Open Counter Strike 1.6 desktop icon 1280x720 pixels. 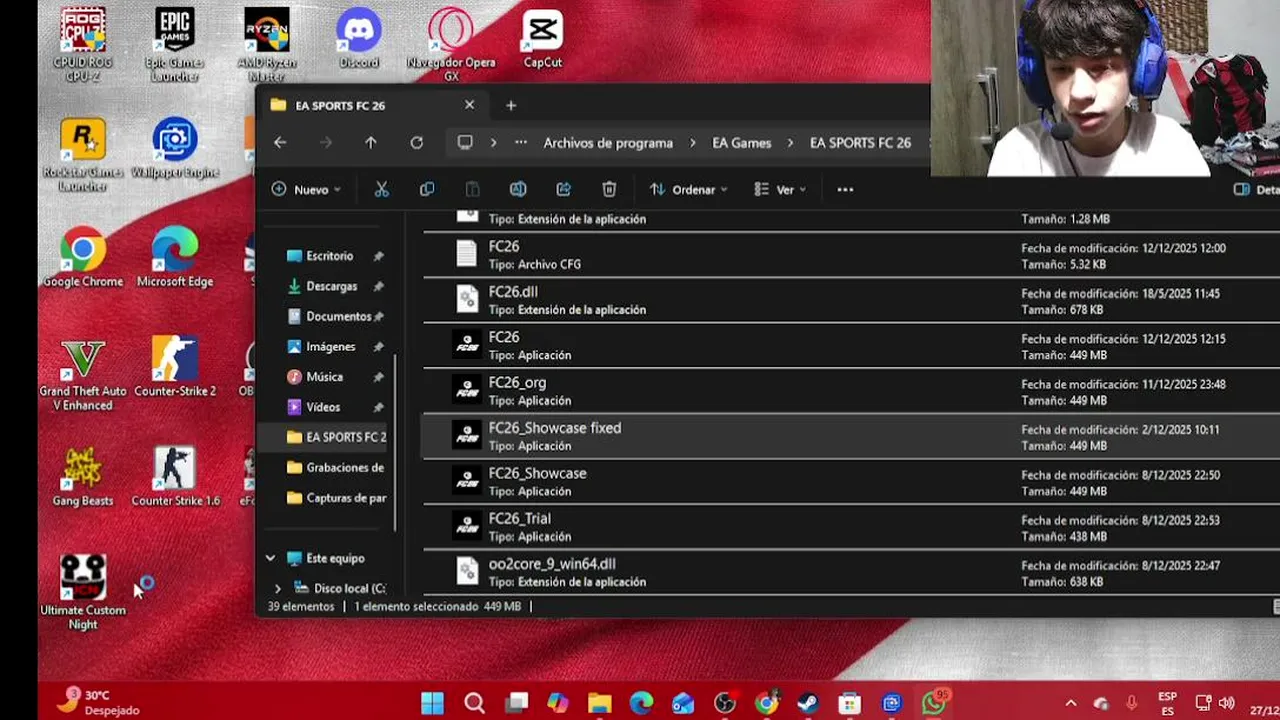(175, 477)
